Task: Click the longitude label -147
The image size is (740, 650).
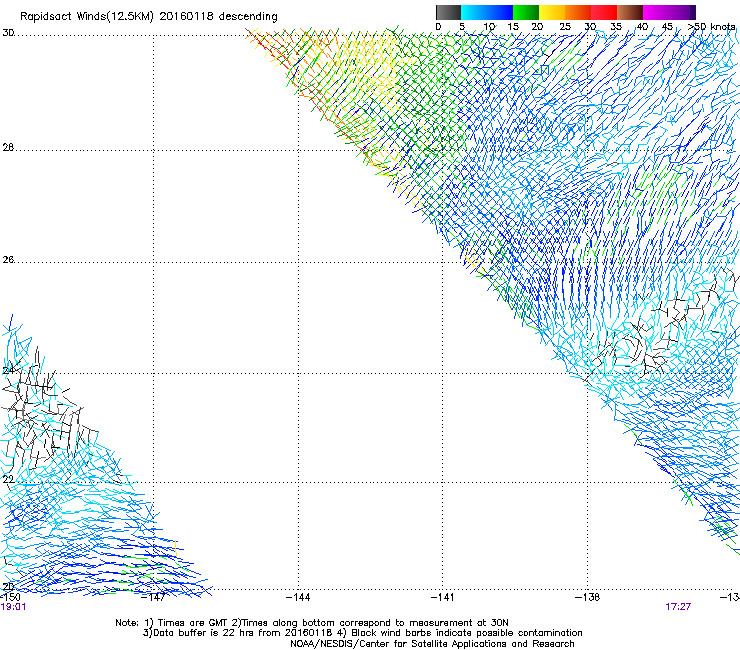Action: (153, 597)
